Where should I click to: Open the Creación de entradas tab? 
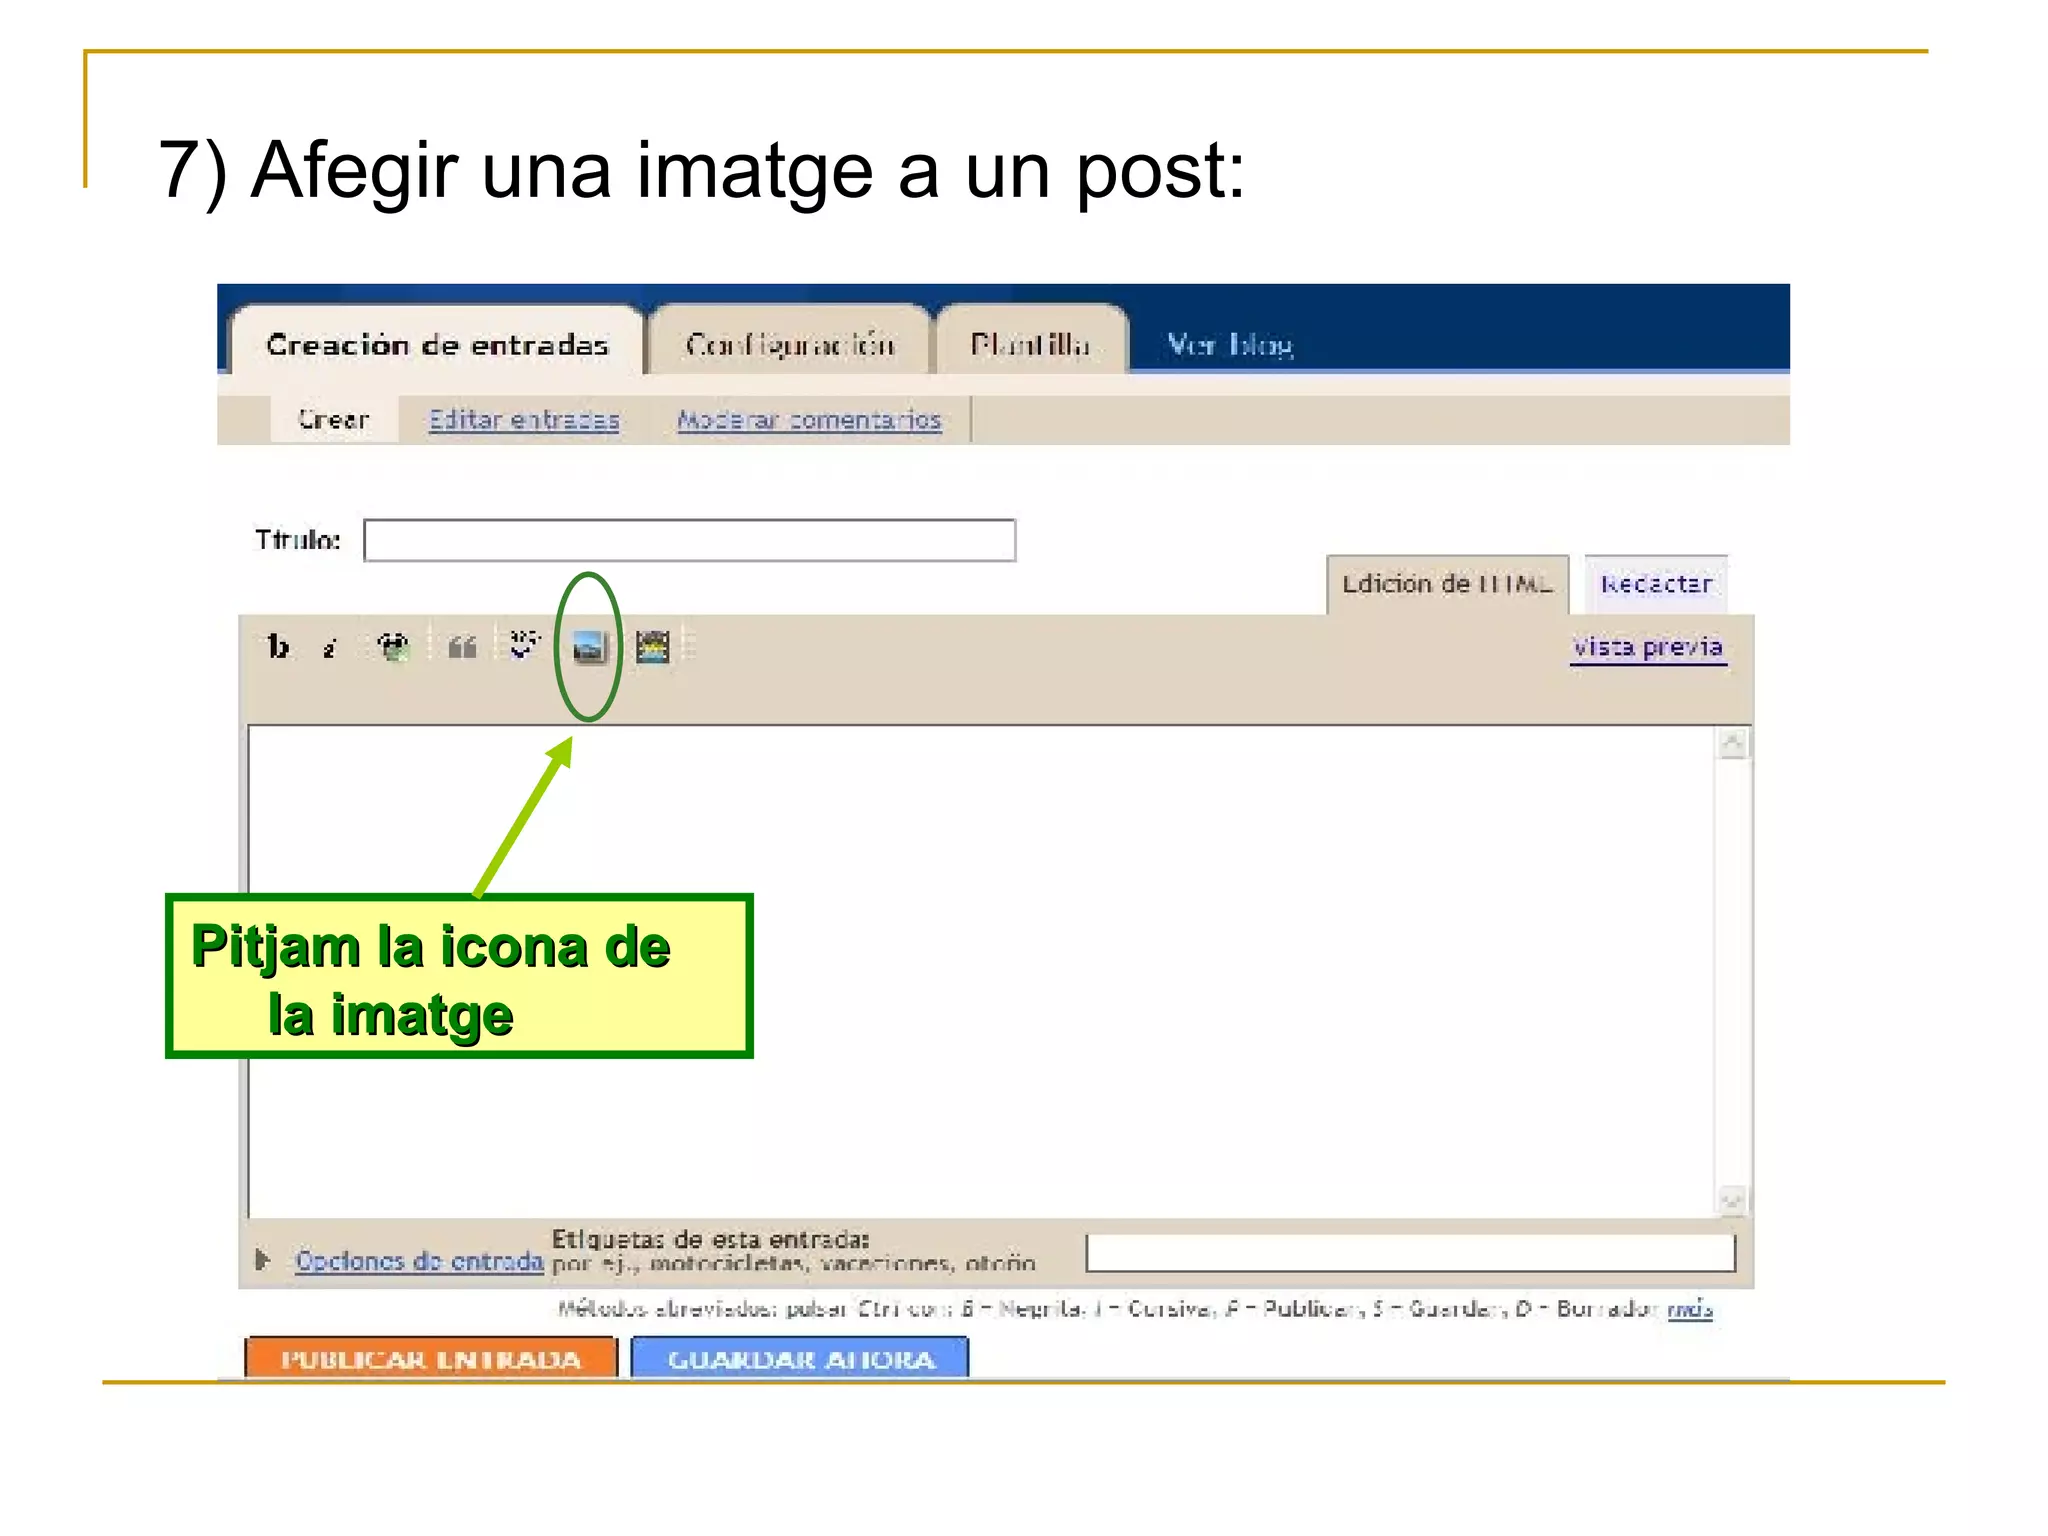tap(437, 343)
